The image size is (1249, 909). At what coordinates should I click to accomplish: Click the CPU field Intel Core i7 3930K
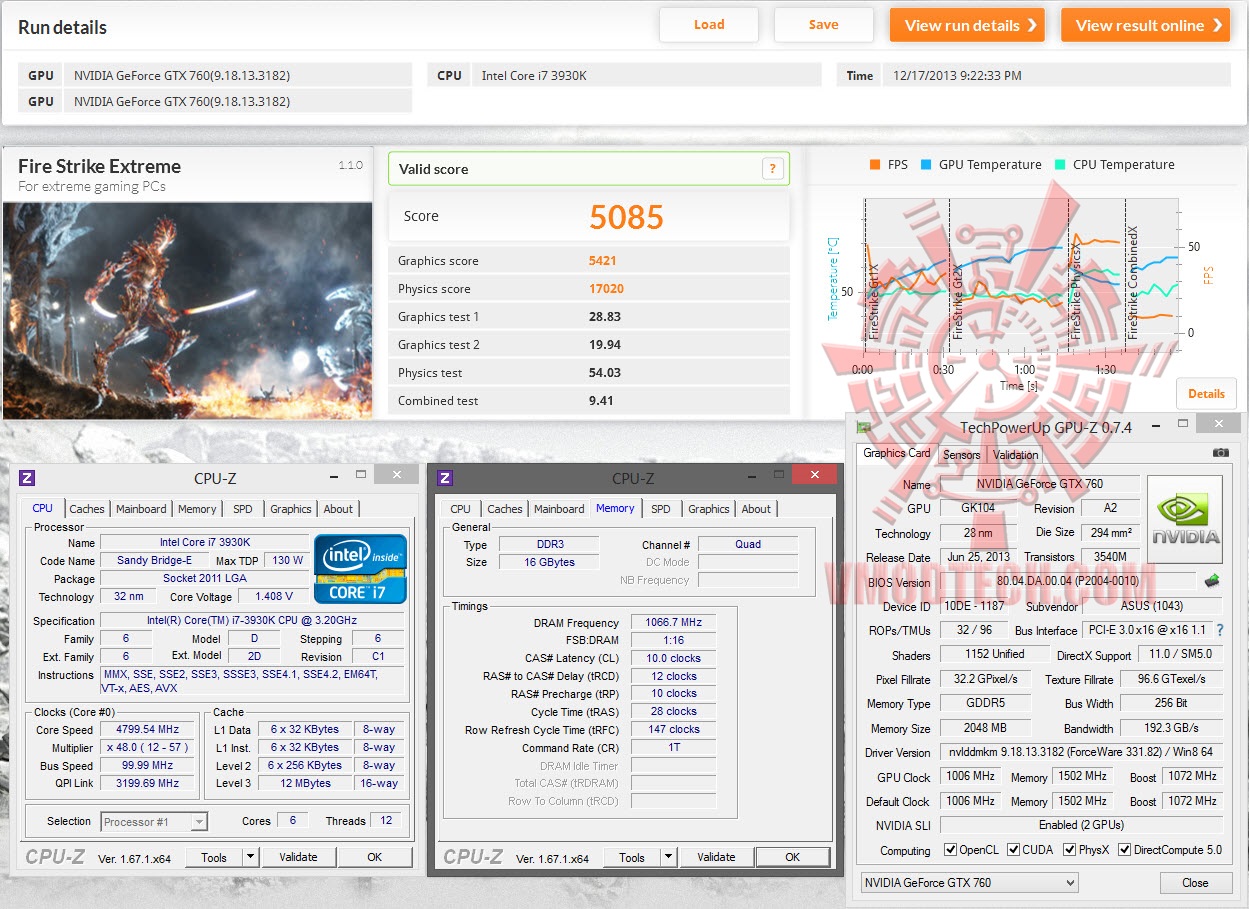pyautogui.click(x=646, y=75)
